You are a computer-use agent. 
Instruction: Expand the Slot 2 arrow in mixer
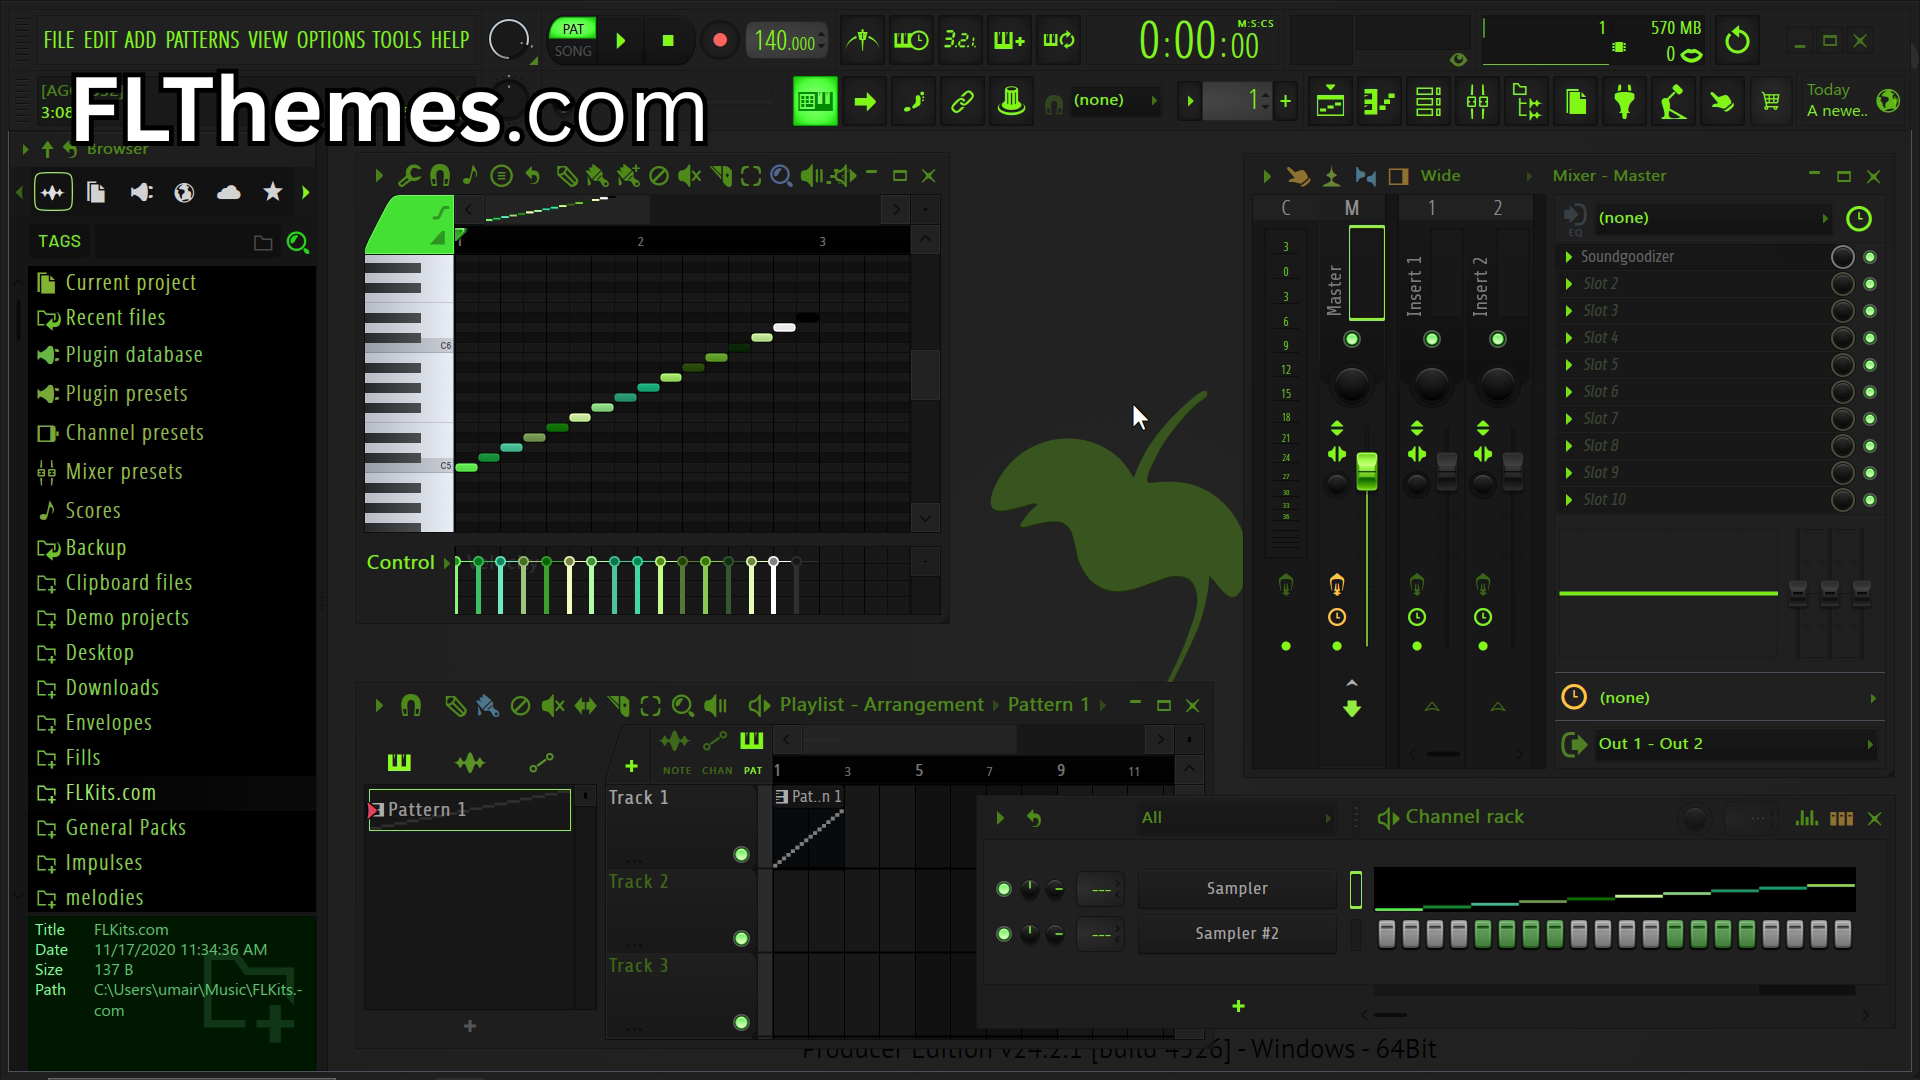1568,284
